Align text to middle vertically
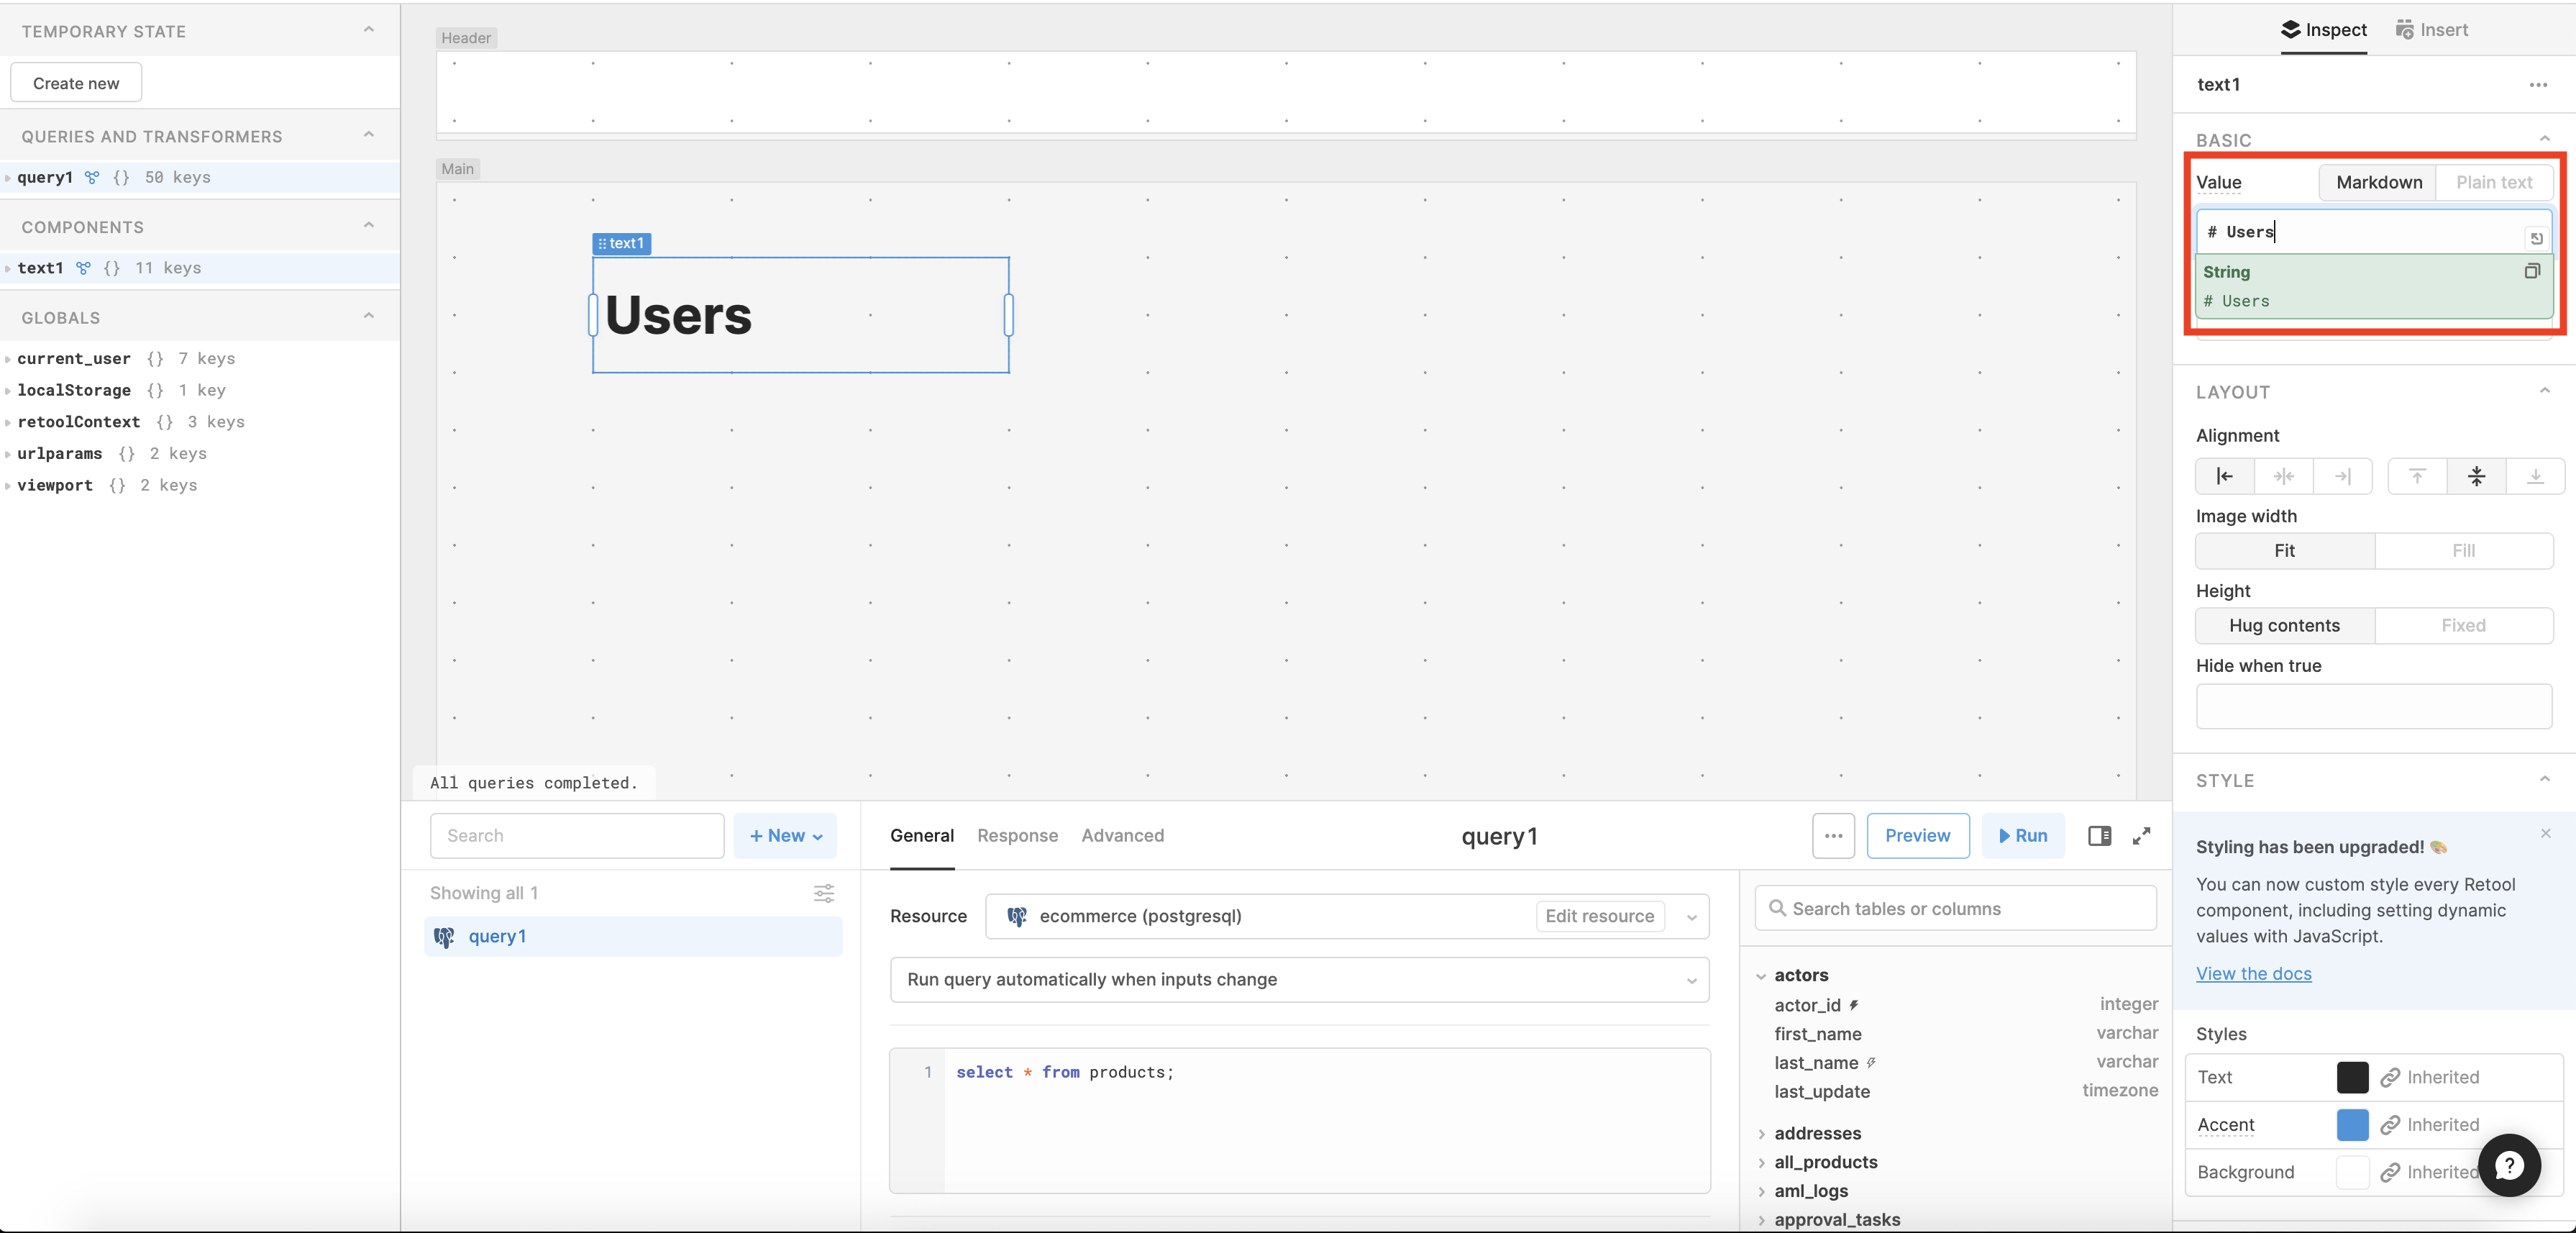Image resolution: width=2576 pixels, height=1233 pixels. coord(2476,476)
